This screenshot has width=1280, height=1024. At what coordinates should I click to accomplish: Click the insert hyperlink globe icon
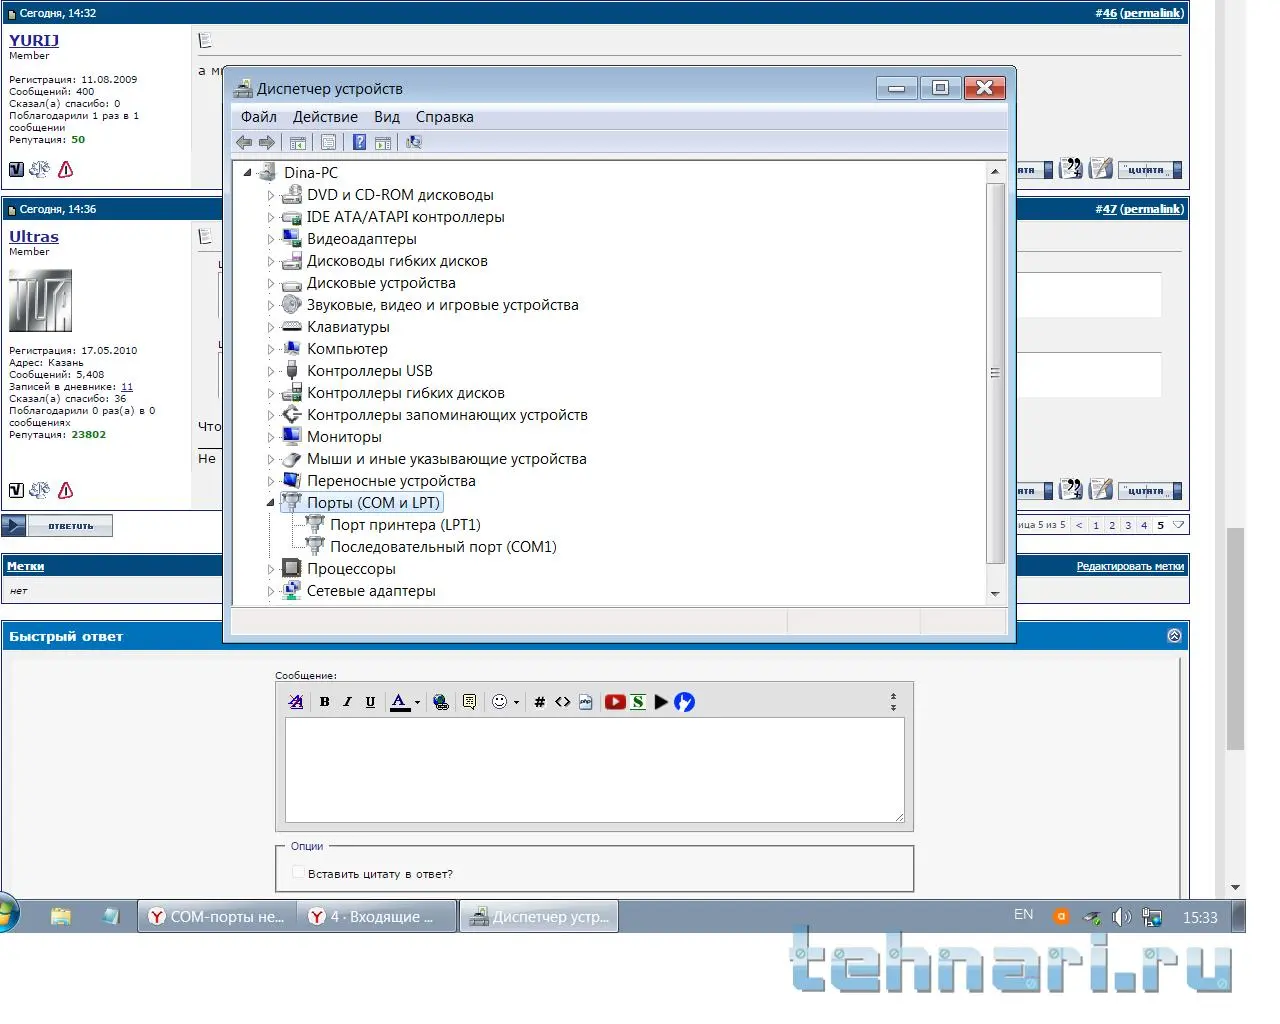click(441, 702)
